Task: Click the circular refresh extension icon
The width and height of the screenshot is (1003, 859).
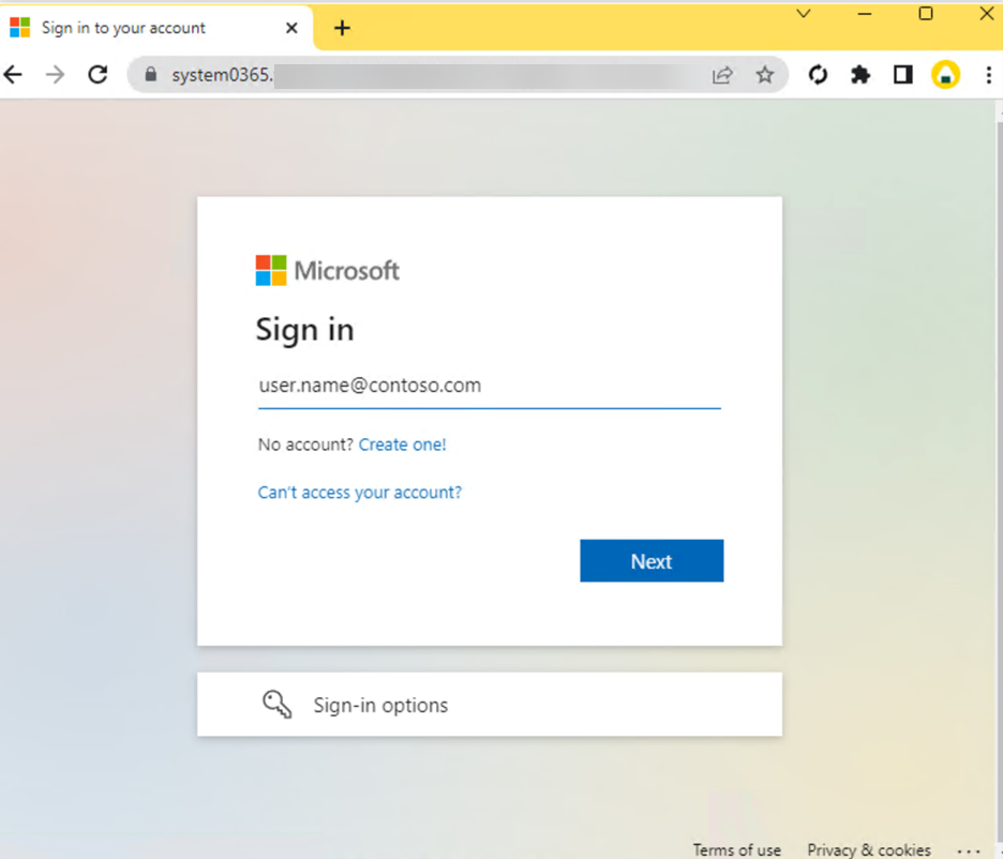Action: [x=818, y=74]
